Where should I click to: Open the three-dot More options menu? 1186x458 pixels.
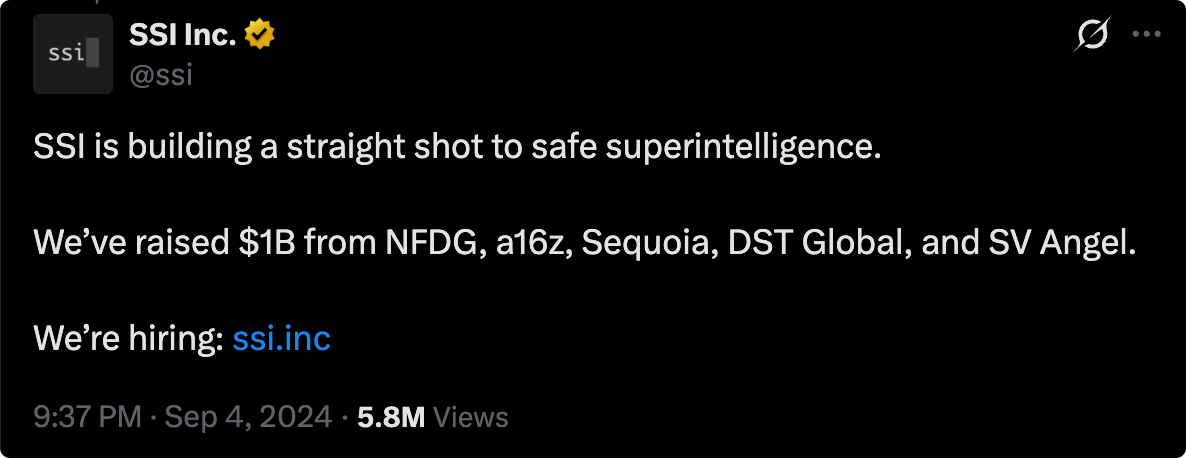[x=1146, y=35]
